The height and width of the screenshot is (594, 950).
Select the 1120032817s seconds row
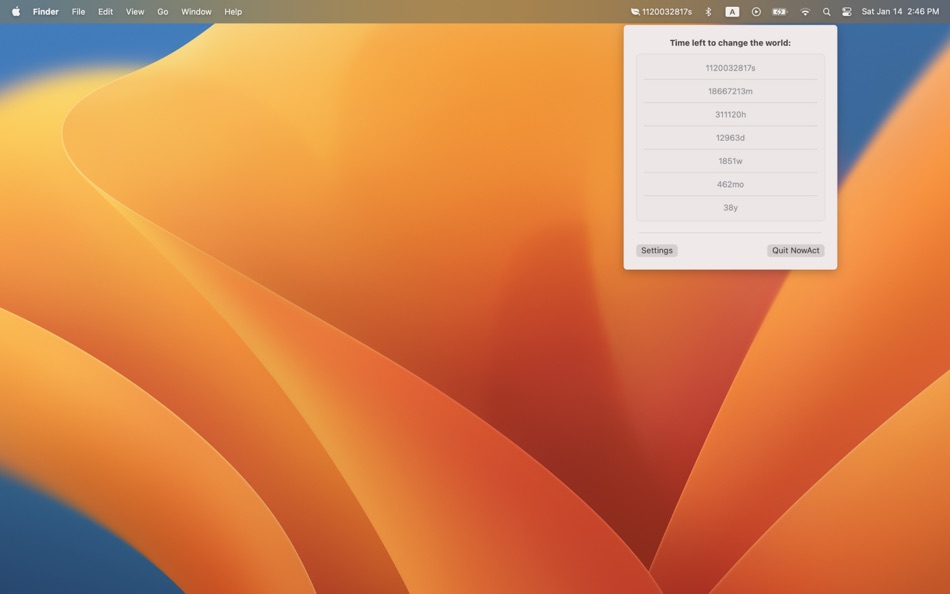coord(730,68)
